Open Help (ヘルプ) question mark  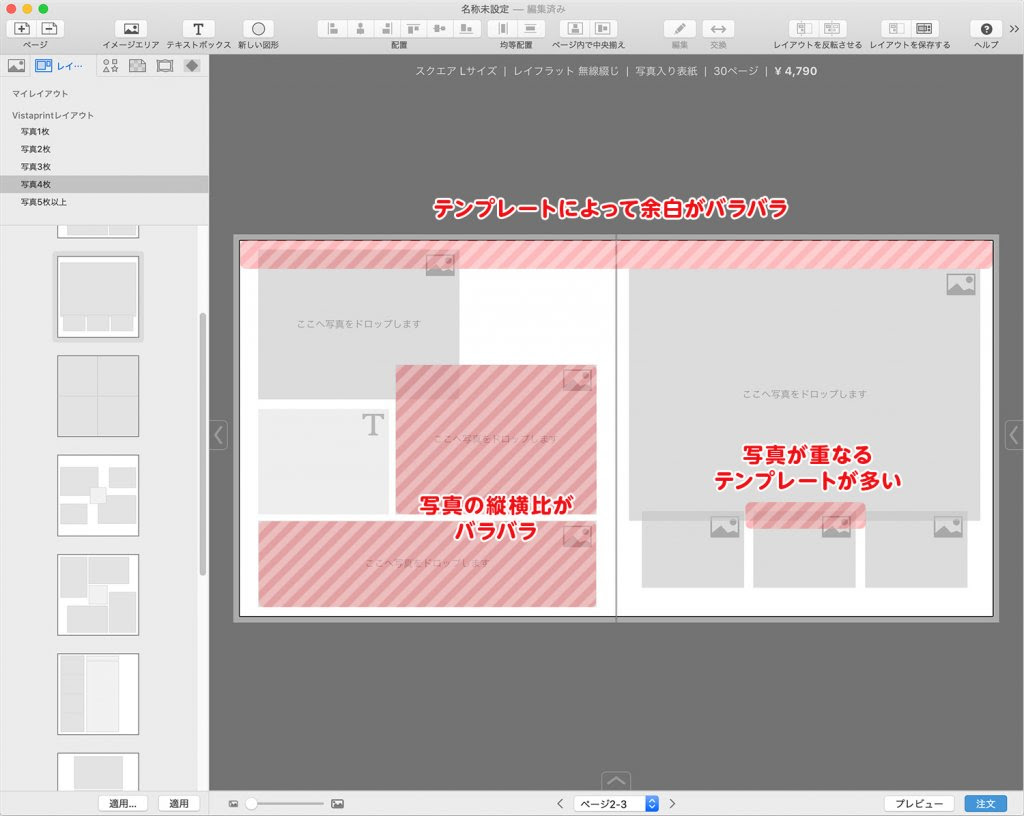tap(986, 29)
